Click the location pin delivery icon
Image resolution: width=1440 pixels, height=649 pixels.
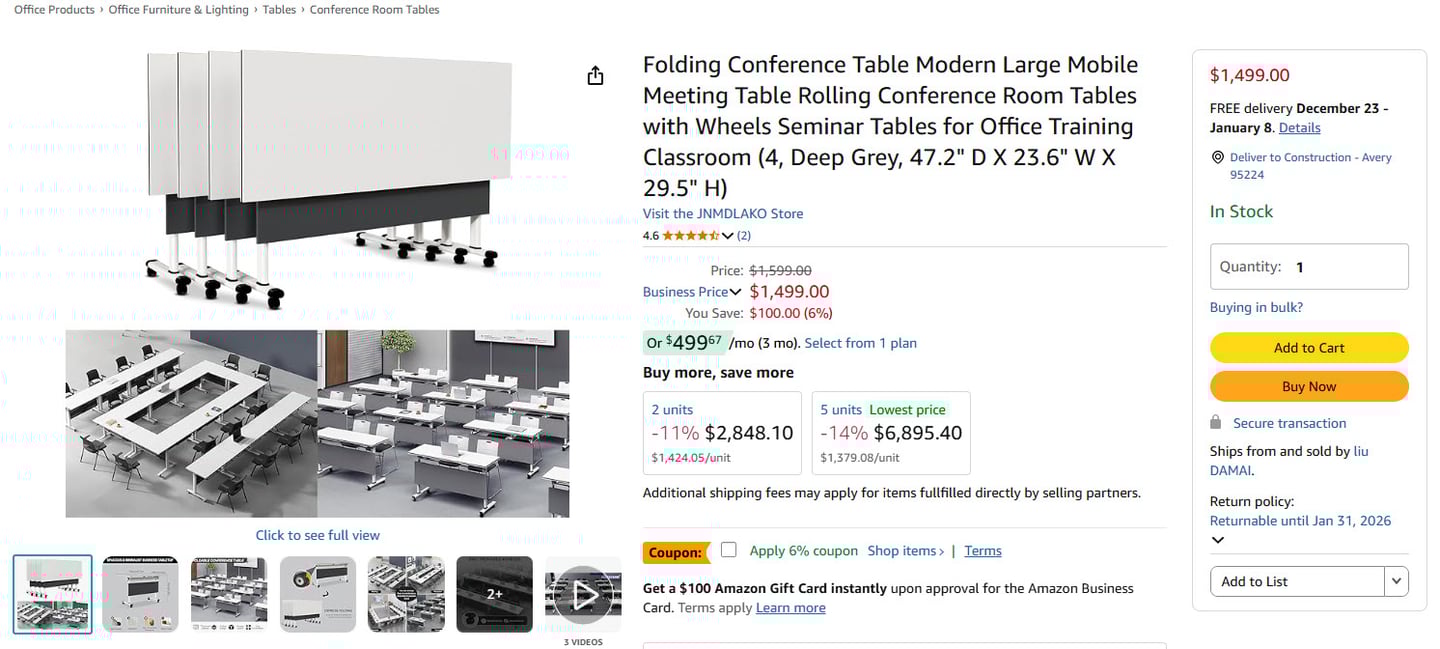coord(1217,158)
